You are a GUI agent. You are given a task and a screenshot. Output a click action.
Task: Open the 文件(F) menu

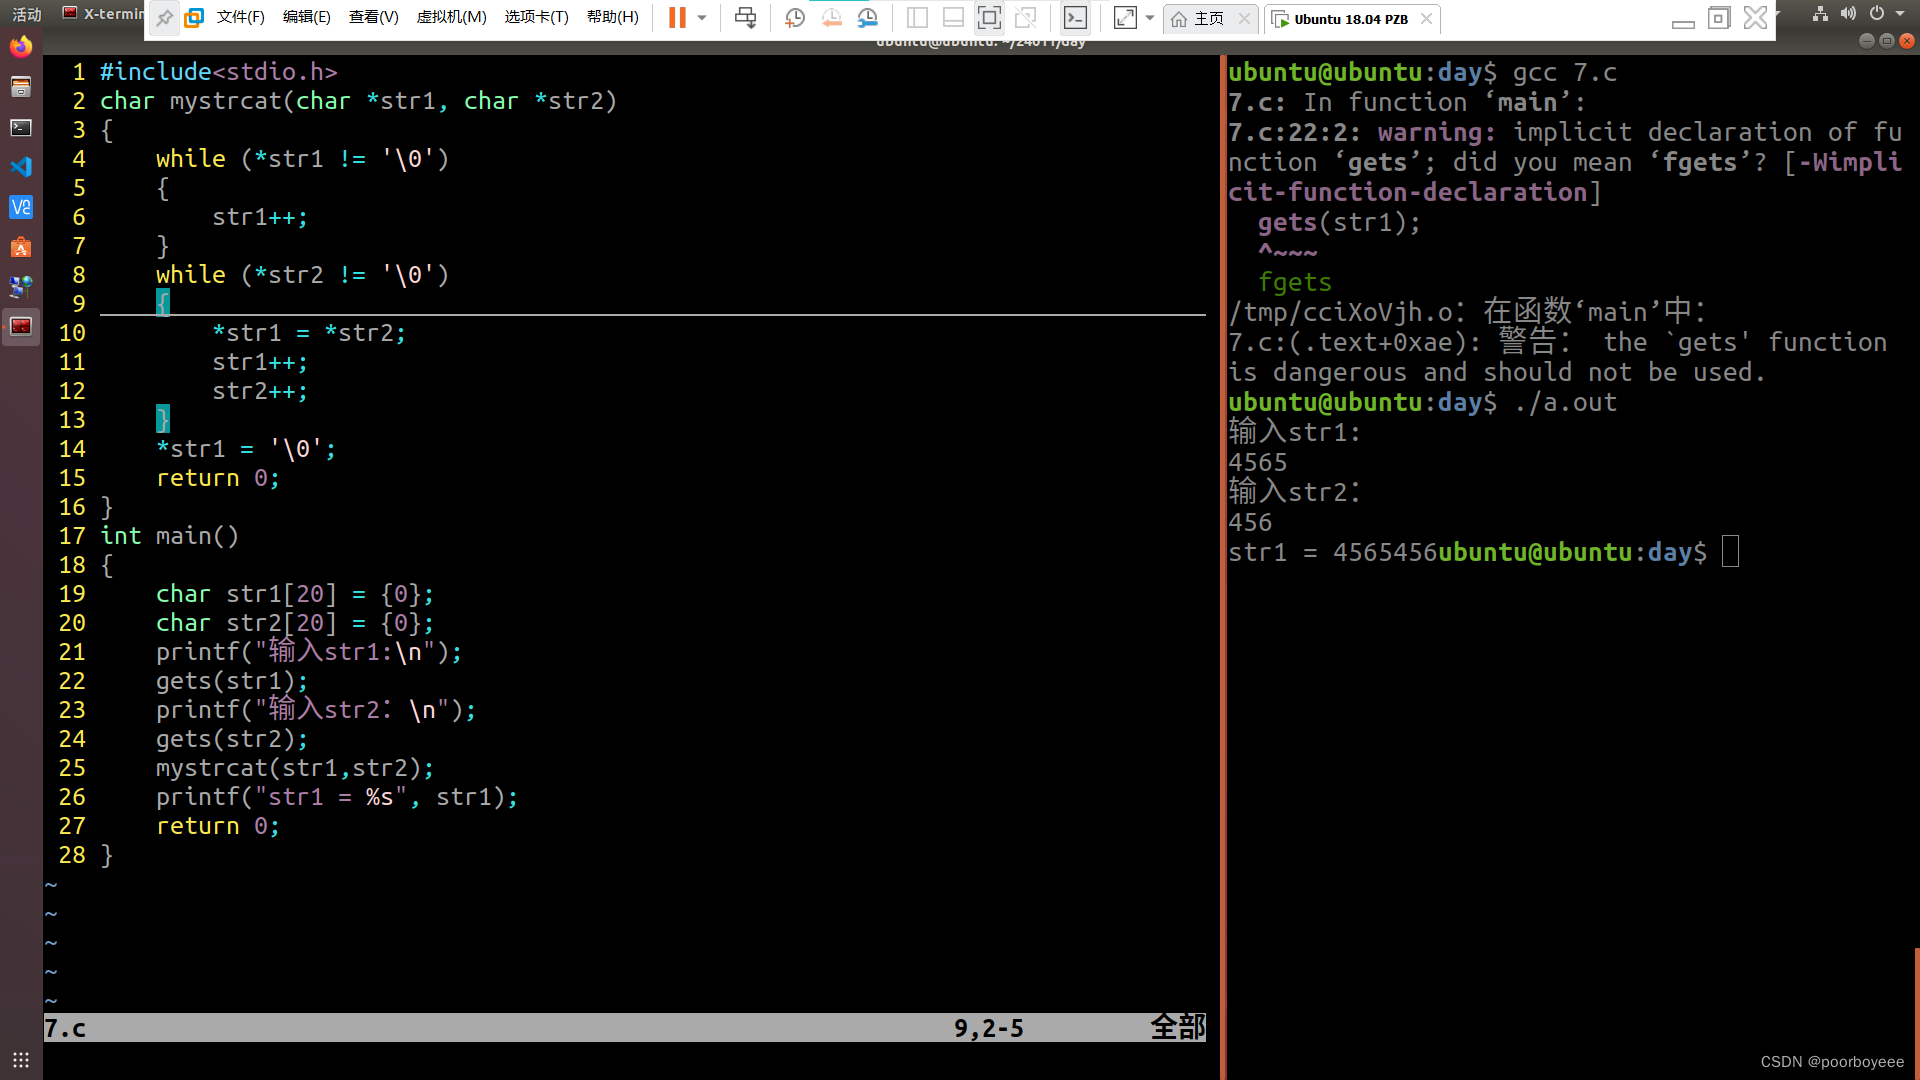(240, 18)
